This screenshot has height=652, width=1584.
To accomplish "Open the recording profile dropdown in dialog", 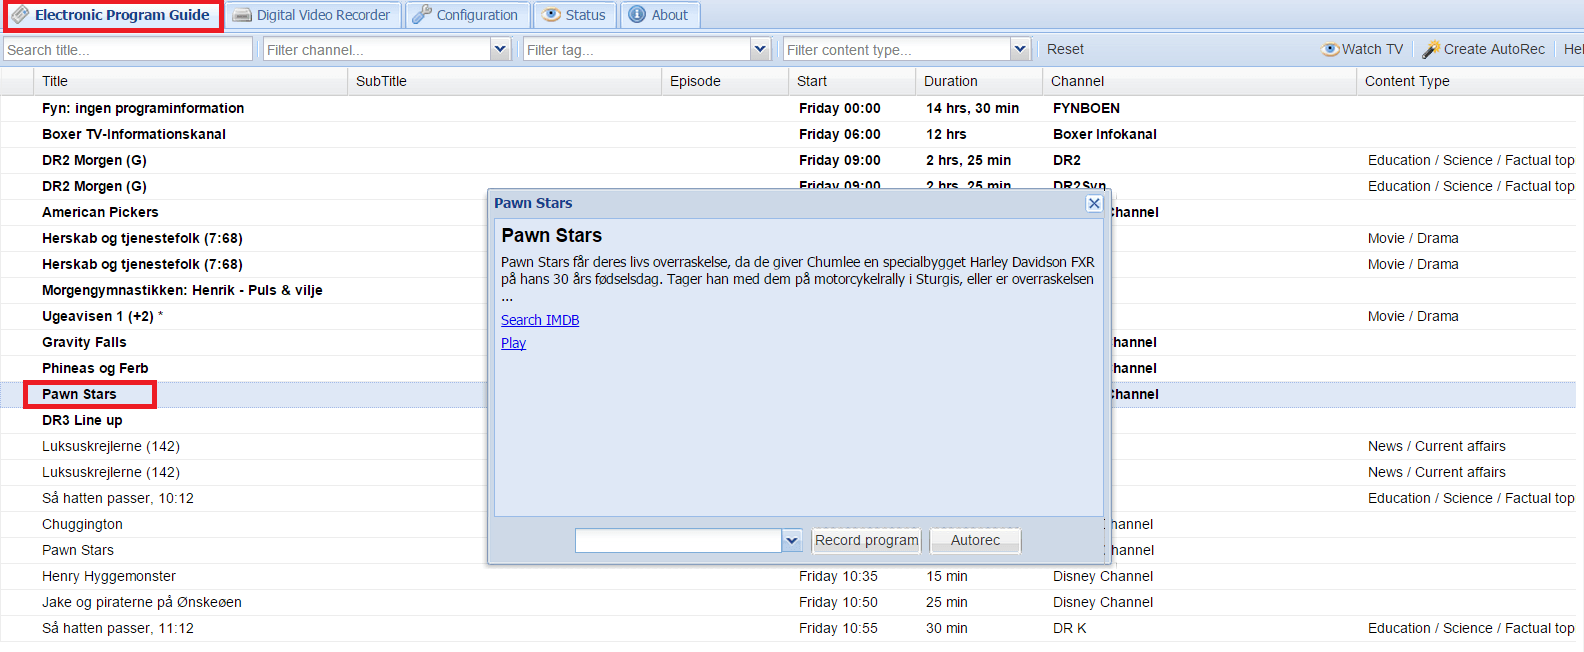I will tap(792, 541).
